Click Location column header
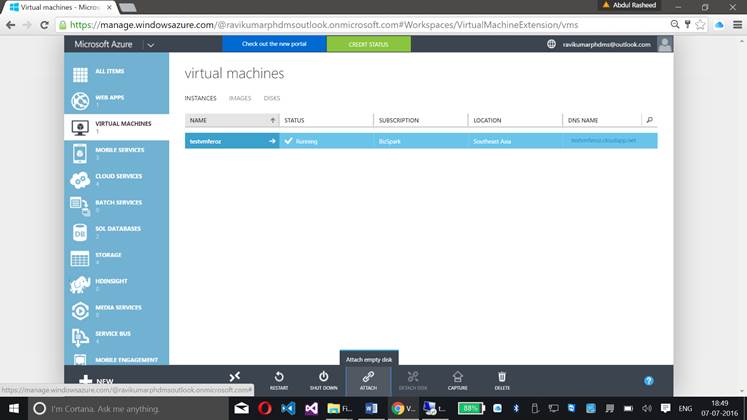Screen dimensions: 747x420 coord(515,120)
